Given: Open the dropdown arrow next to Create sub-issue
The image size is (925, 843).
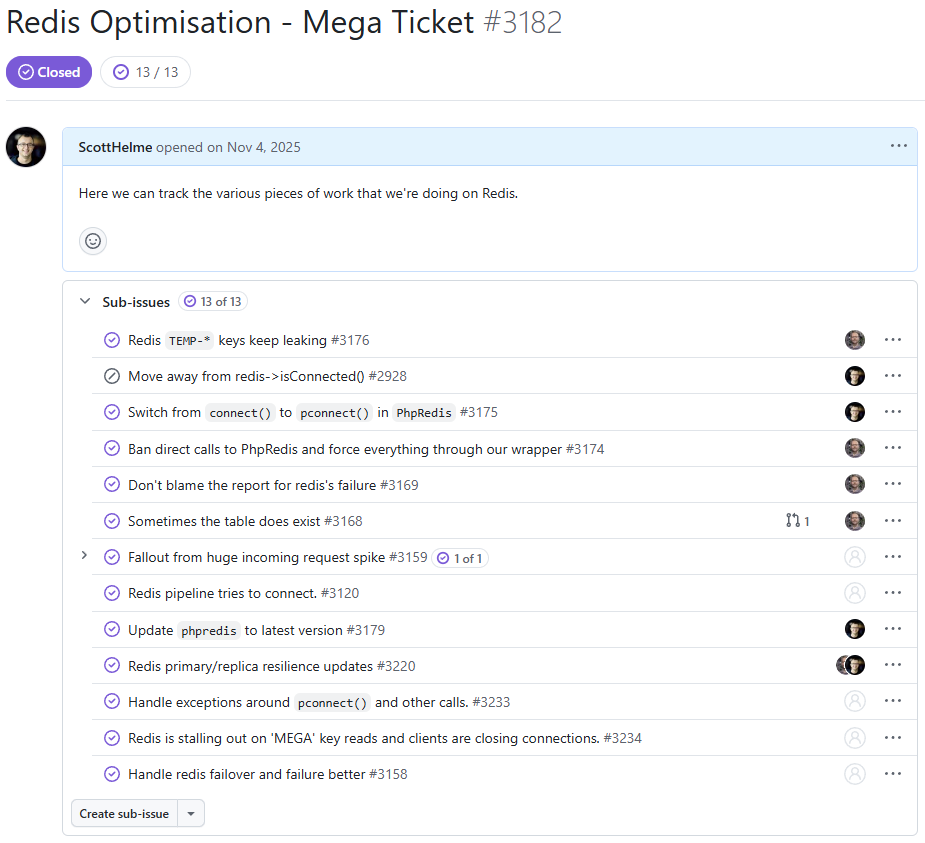Looking at the screenshot, I should click(191, 813).
